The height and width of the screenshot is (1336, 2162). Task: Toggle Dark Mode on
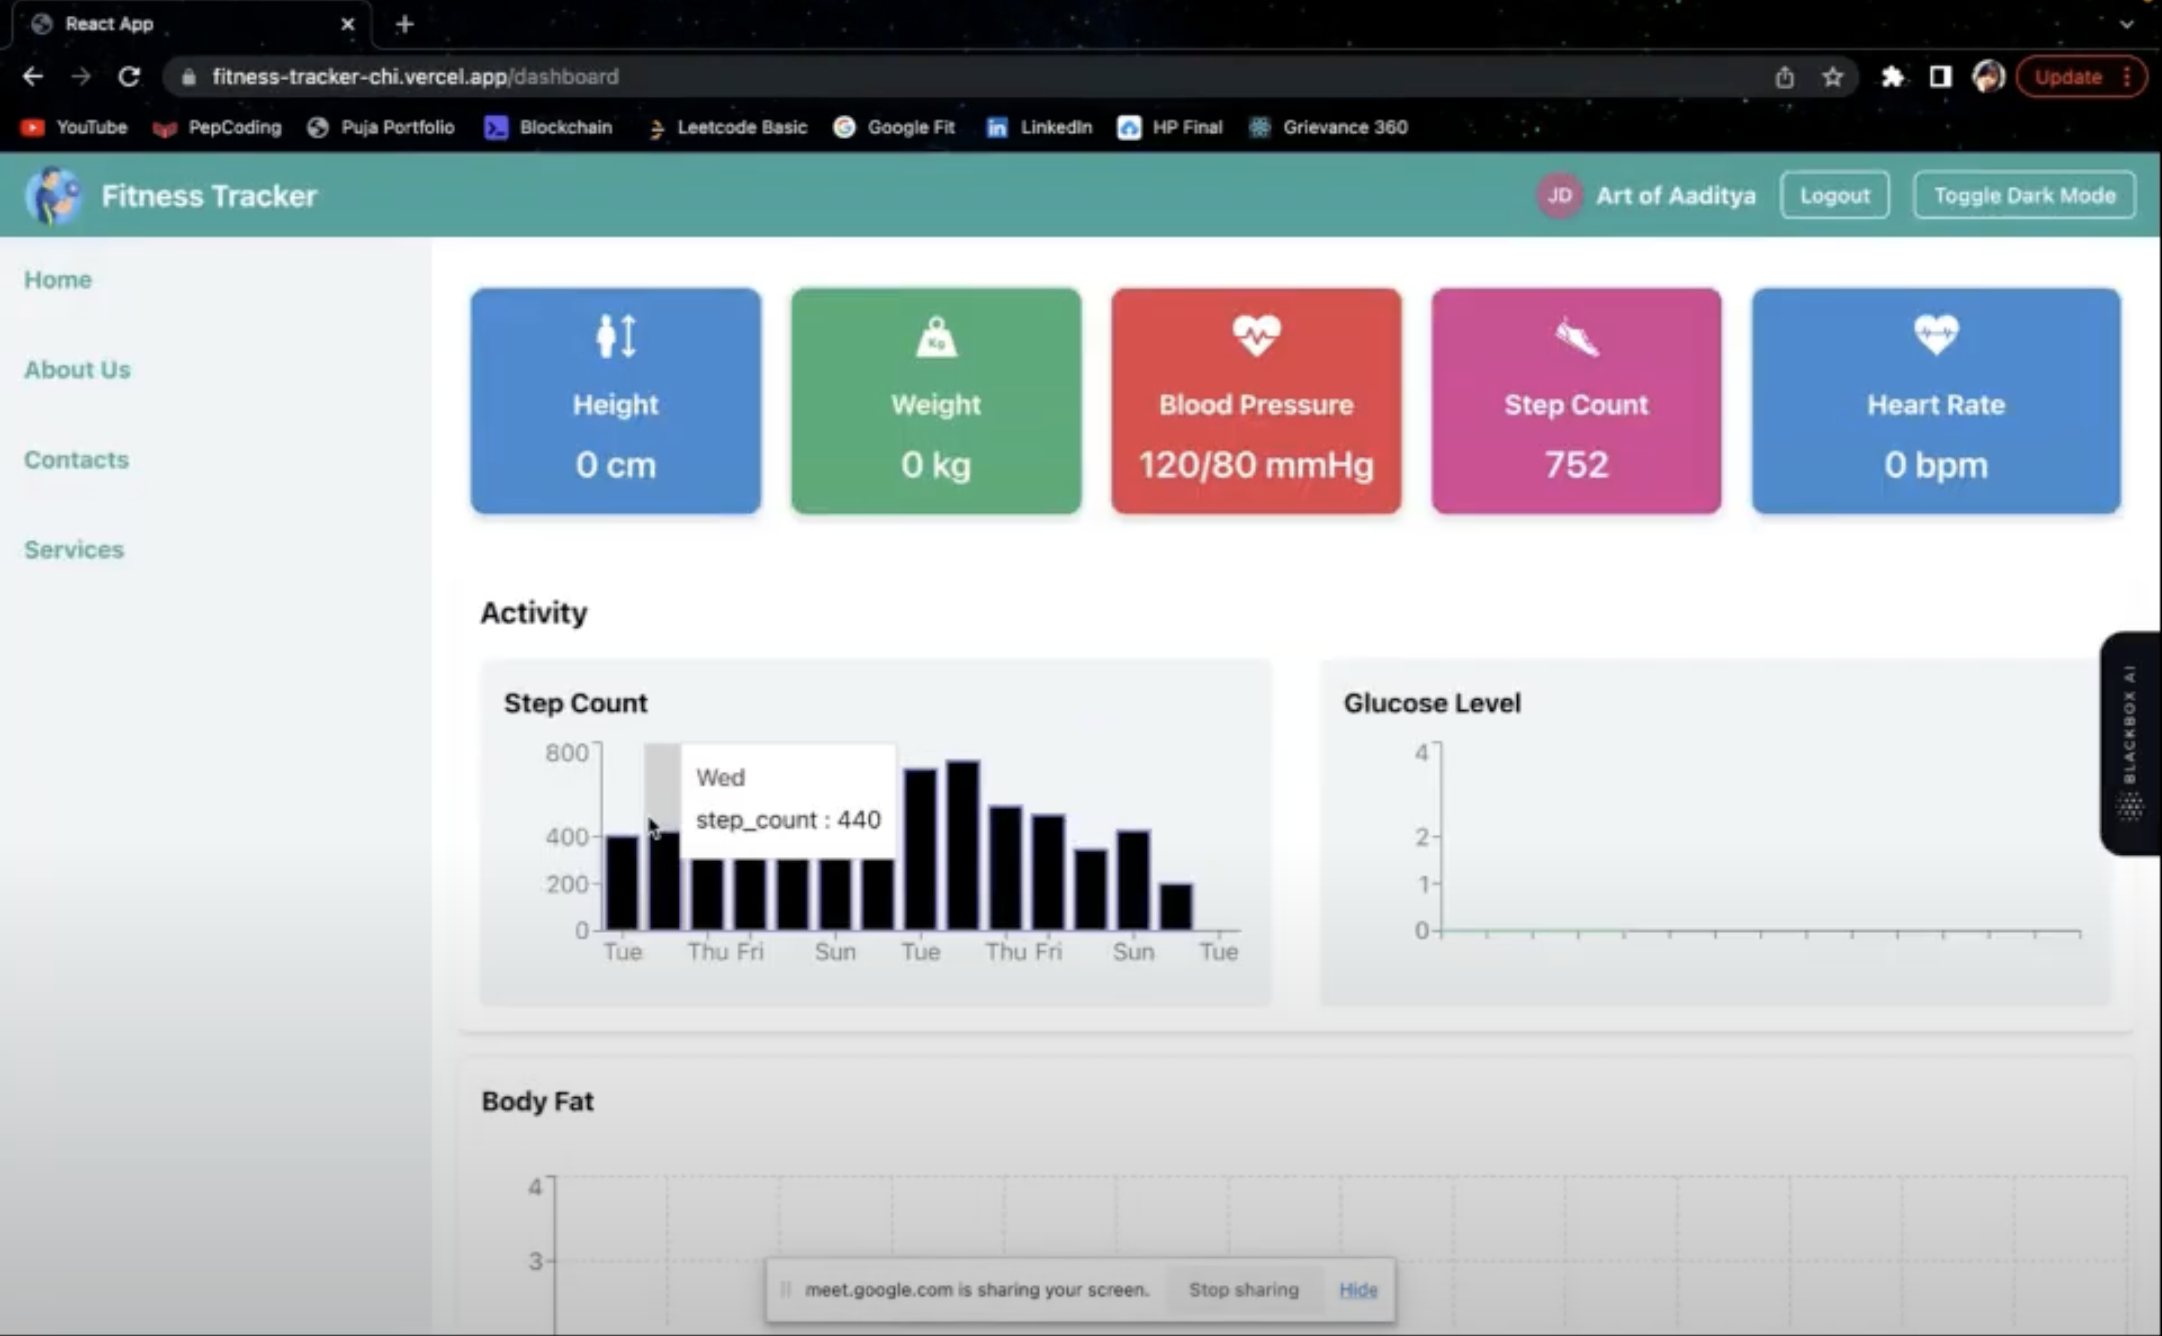pos(2024,196)
